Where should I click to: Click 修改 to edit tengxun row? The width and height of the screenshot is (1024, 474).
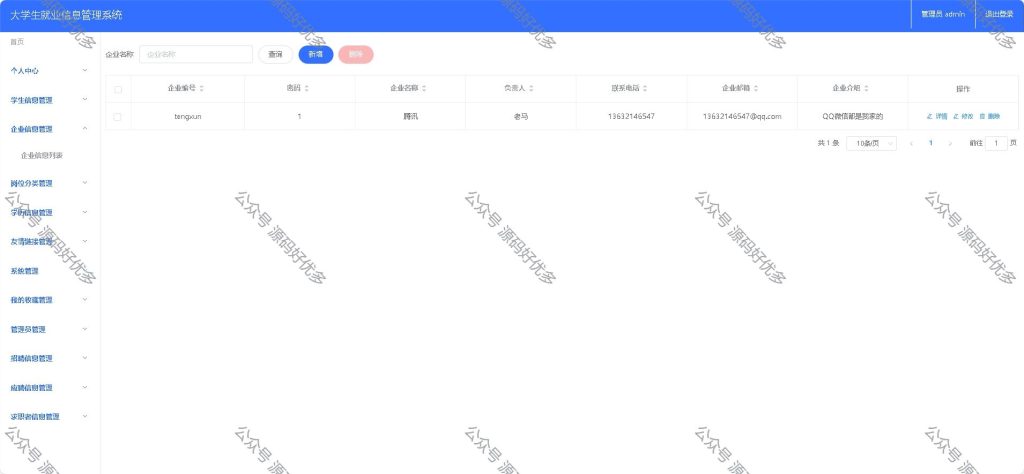click(963, 116)
